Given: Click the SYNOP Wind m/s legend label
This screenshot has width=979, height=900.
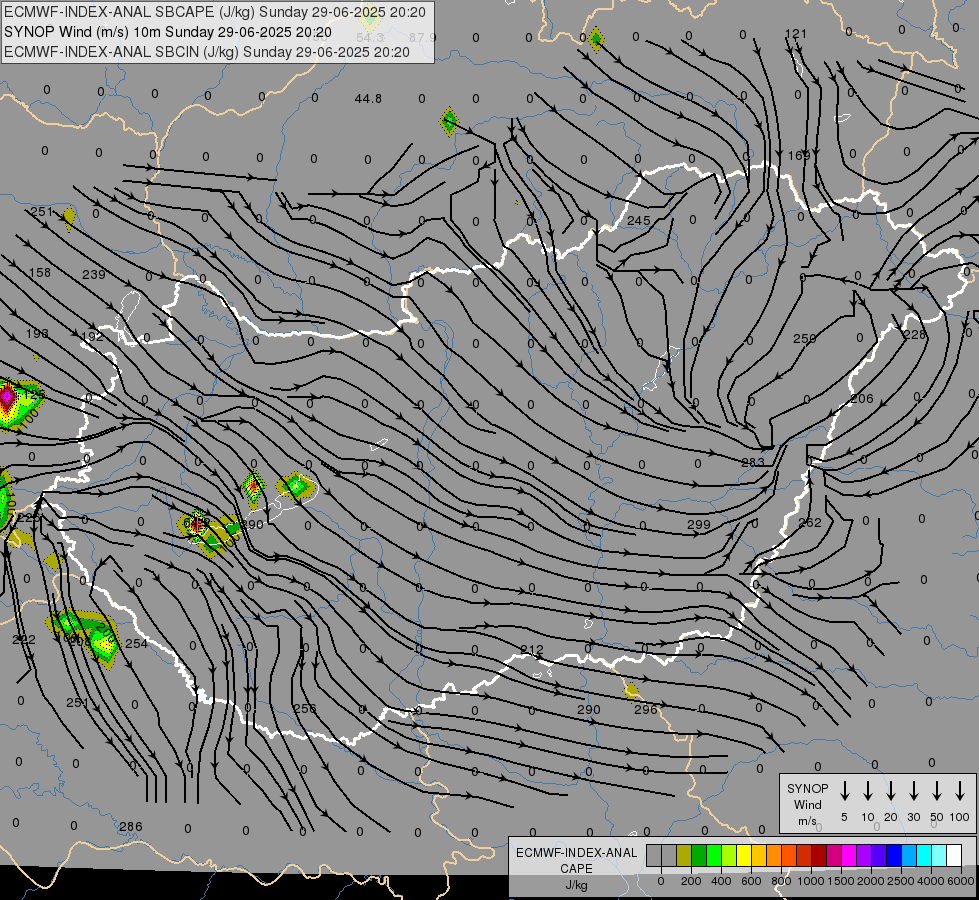Looking at the screenshot, I should pos(807,804).
